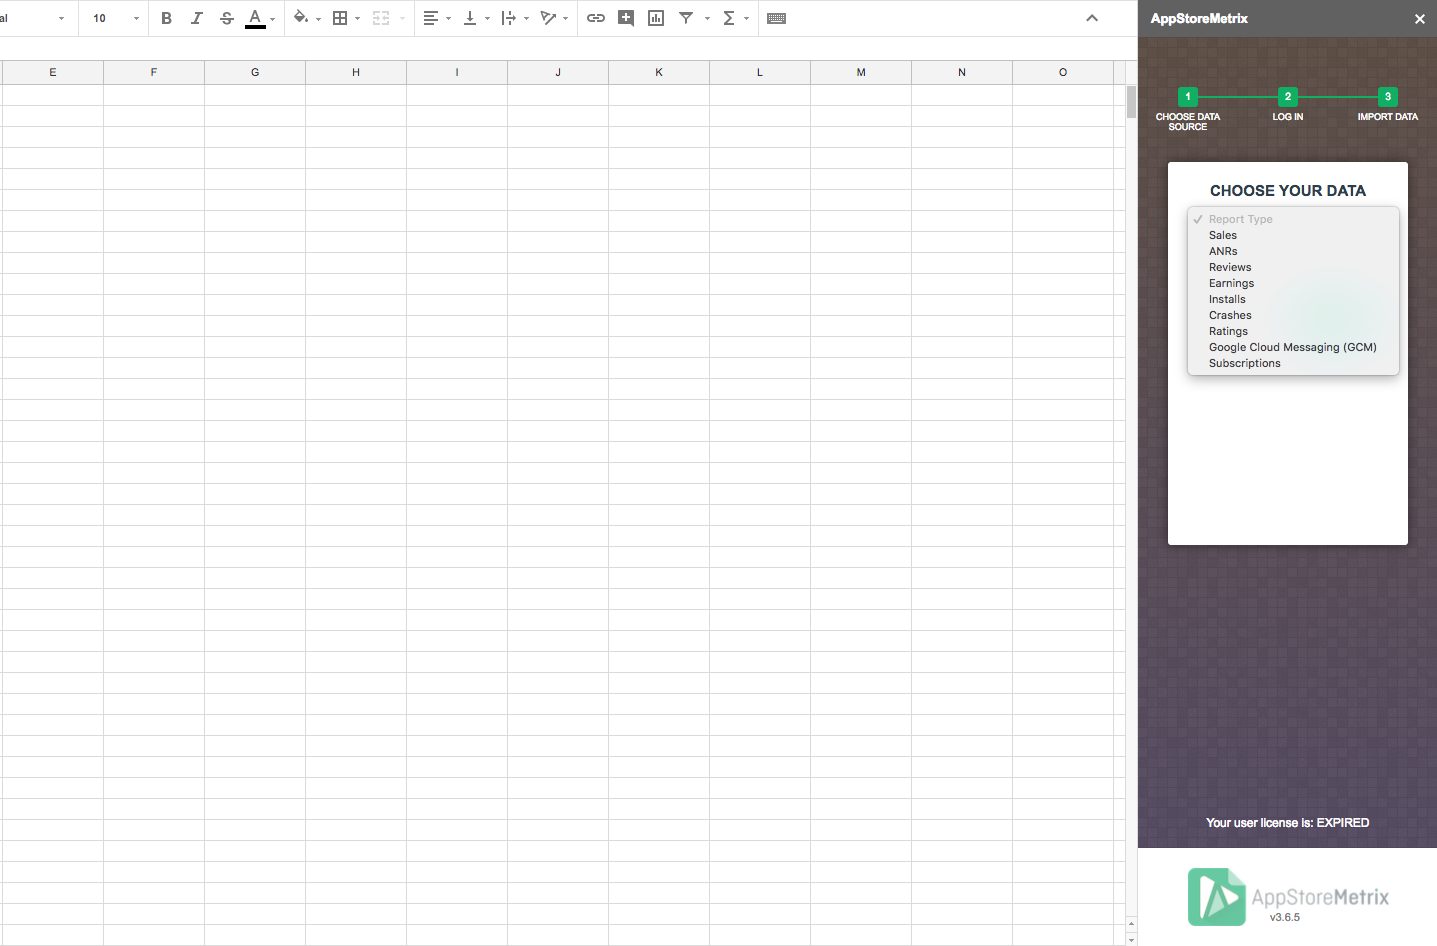Choose the Reviews report type
The image size is (1437, 946).
pyautogui.click(x=1293, y=267)
